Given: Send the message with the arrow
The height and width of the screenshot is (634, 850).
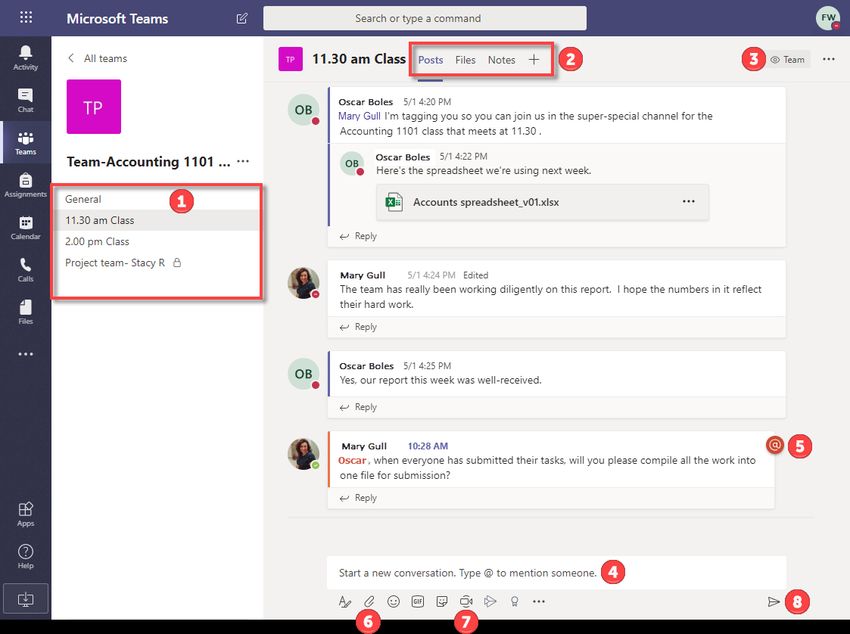Looking at the screenshot, I should coord(774,601).
